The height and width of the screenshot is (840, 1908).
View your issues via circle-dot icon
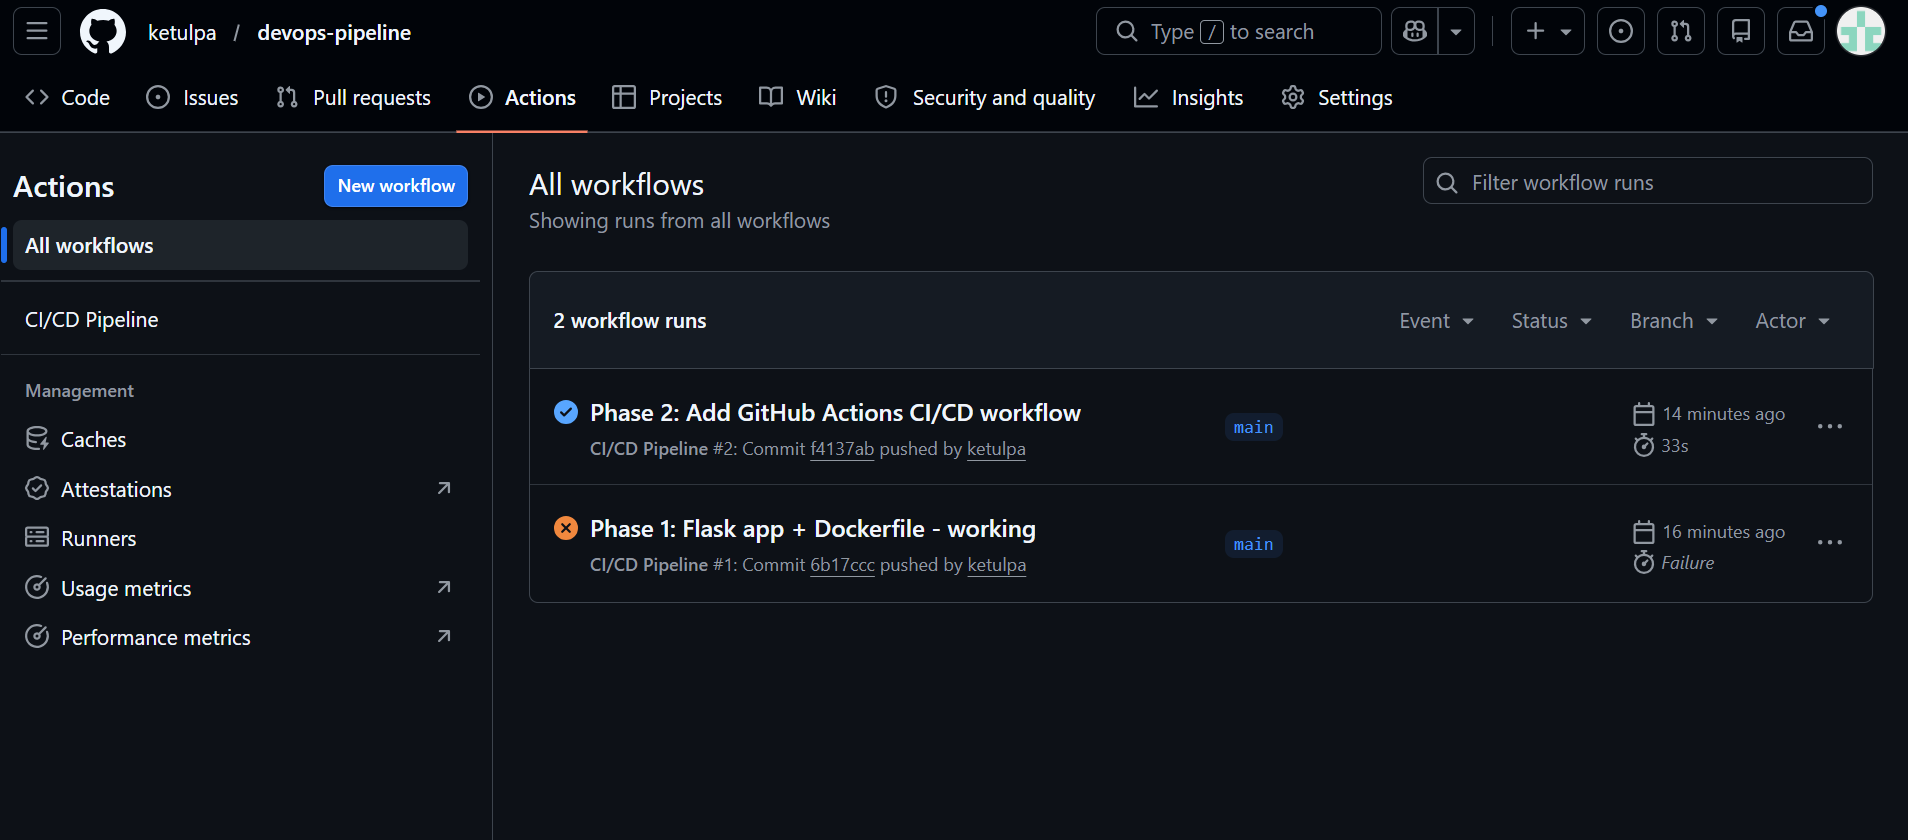point(1621,31)
